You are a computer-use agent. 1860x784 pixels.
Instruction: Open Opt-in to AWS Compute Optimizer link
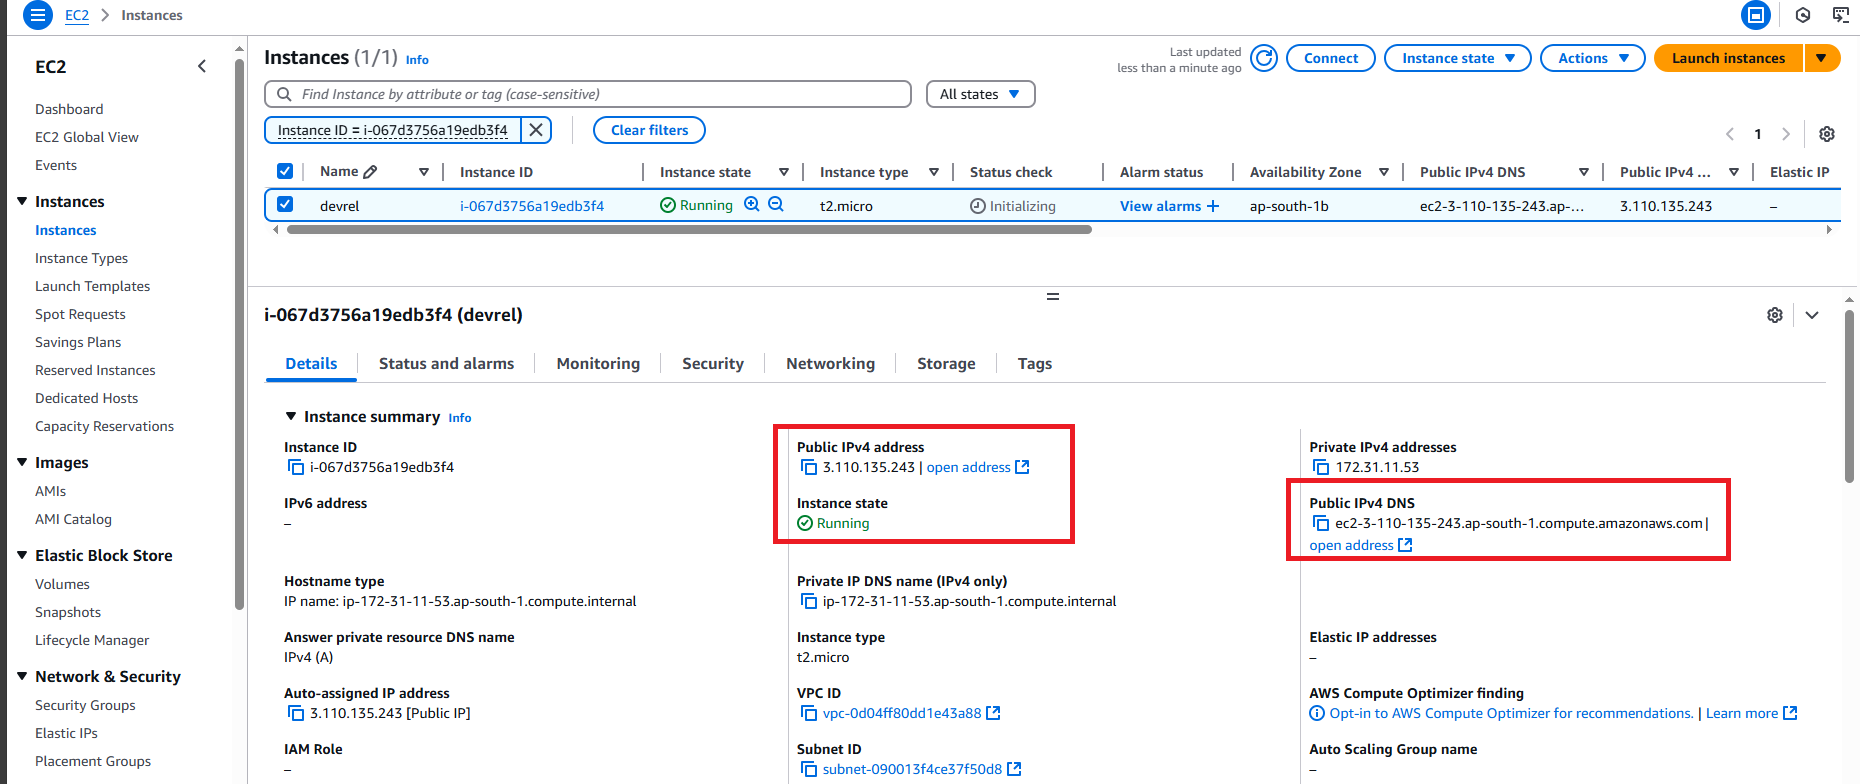pos(1511,713)
